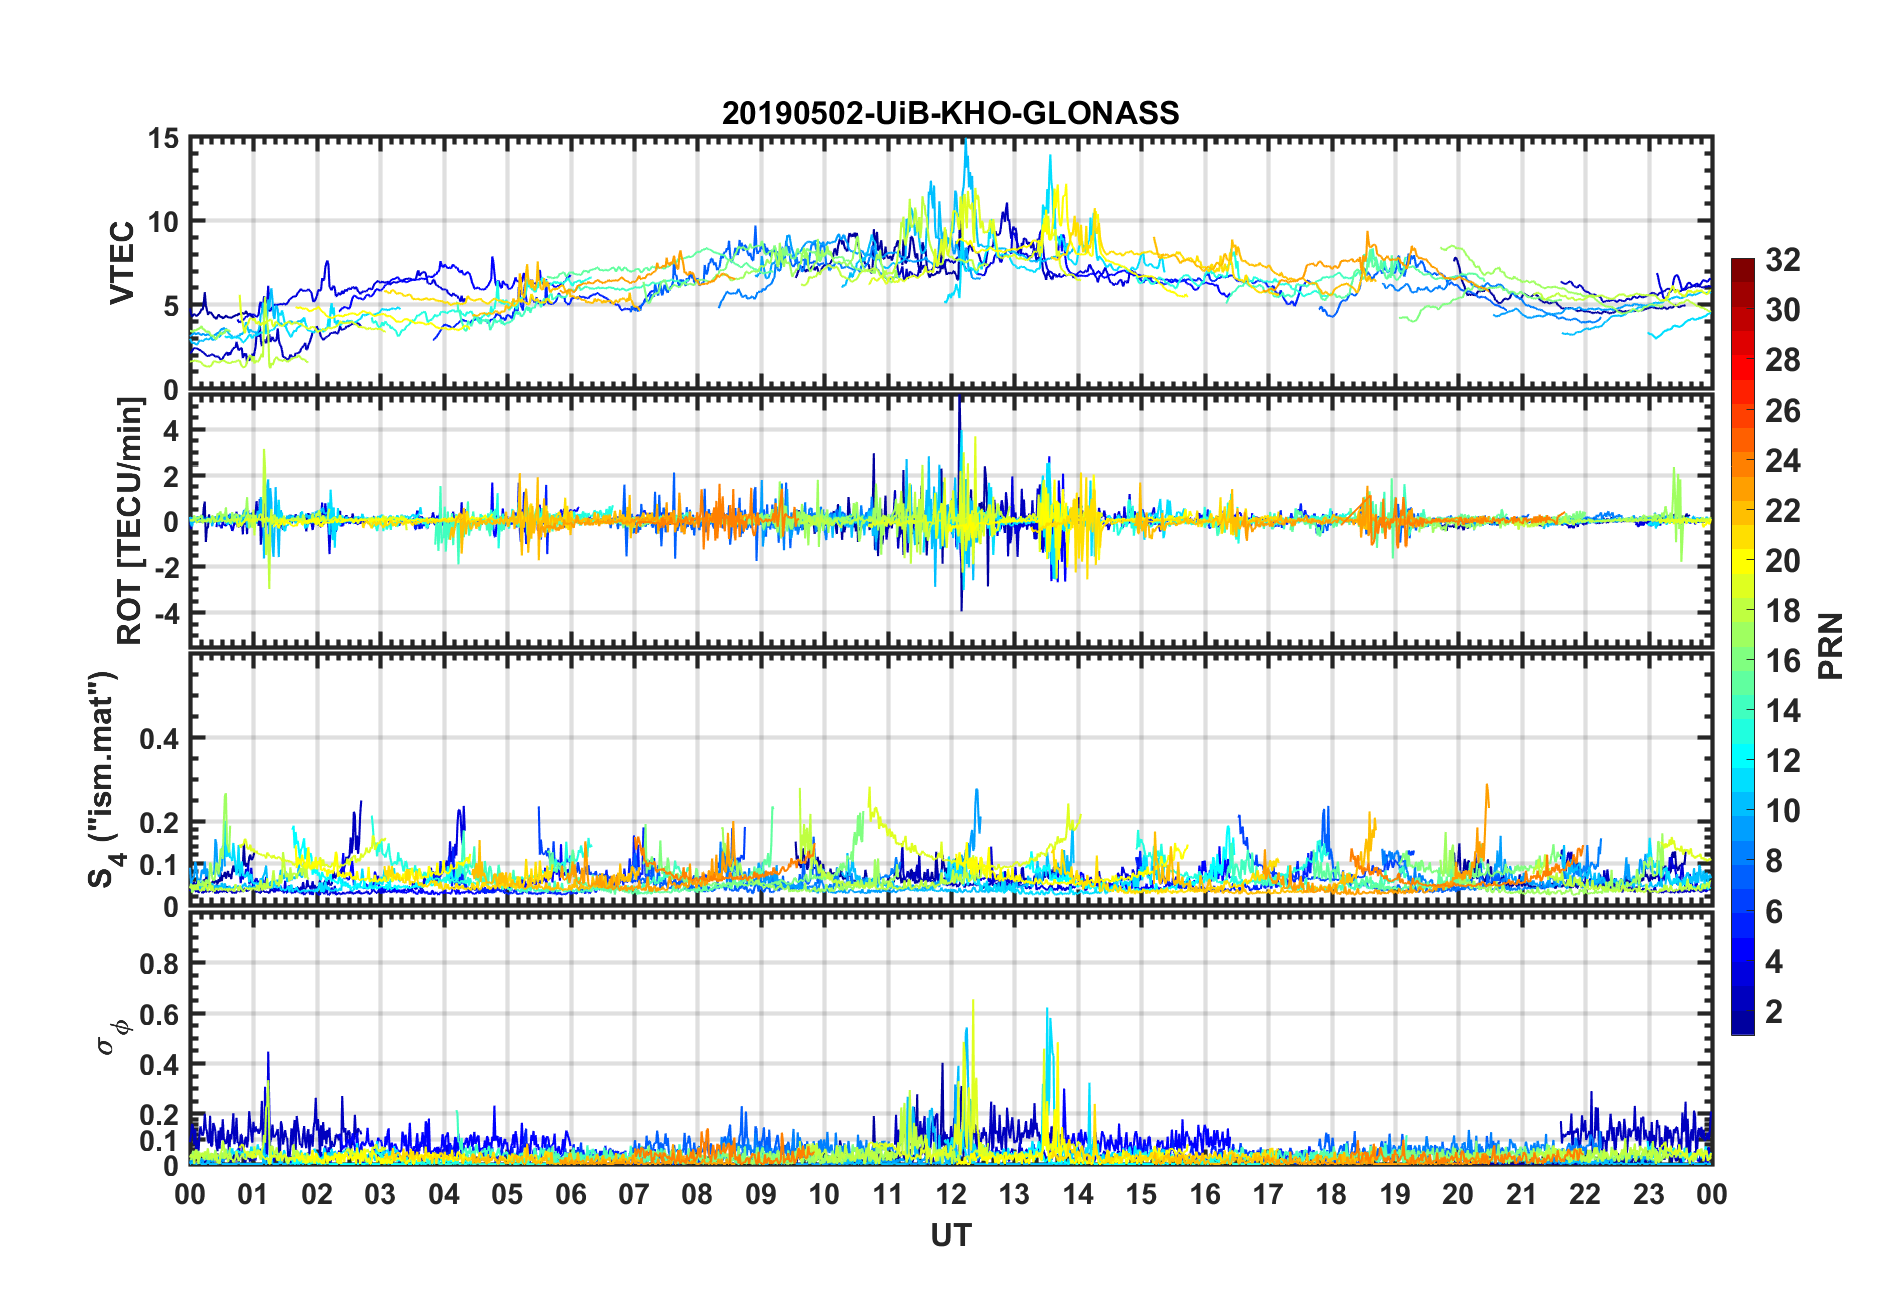Viewport: 1902px width, 1292px height.
Task: Click the 15 hour tick on the UT axis
Action: click(1141, 1194)
